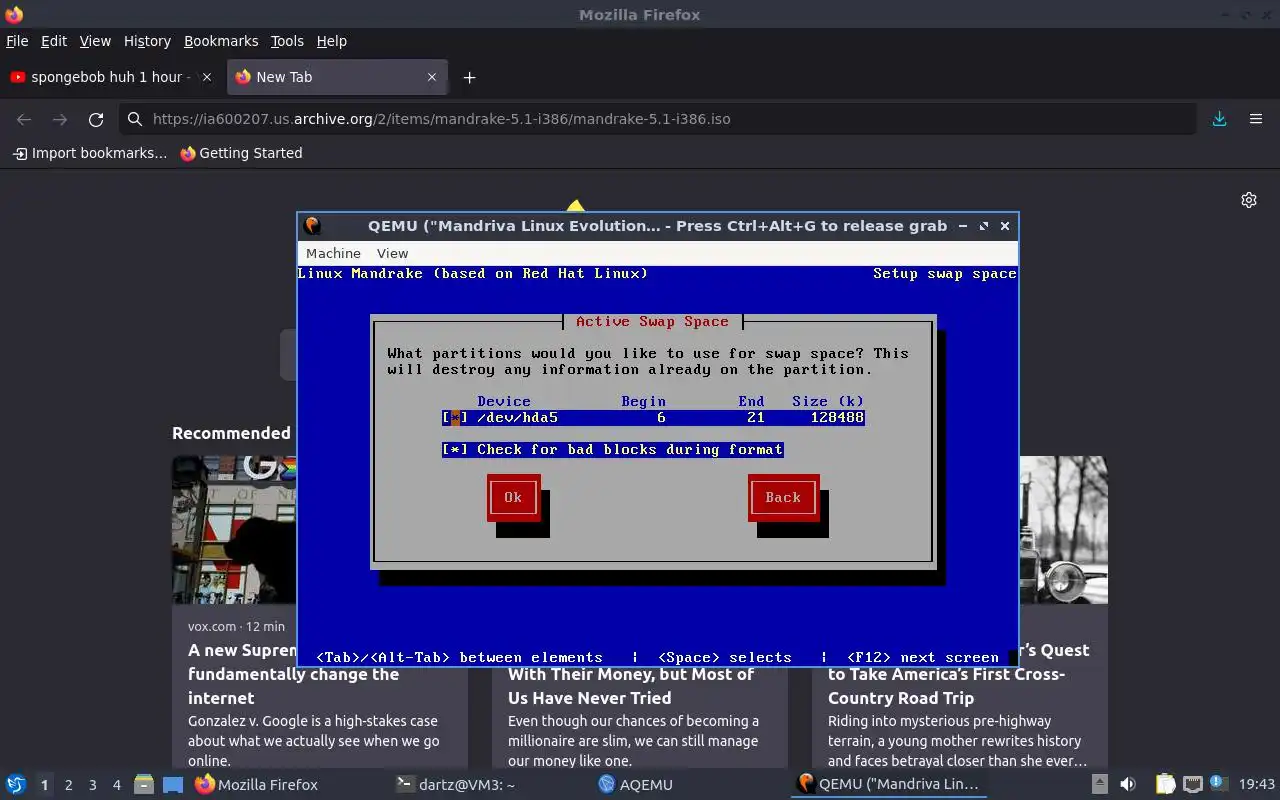The image size is (1280, 800).
Task: Open the View menu in QEMU window
Action: [392, 253]
